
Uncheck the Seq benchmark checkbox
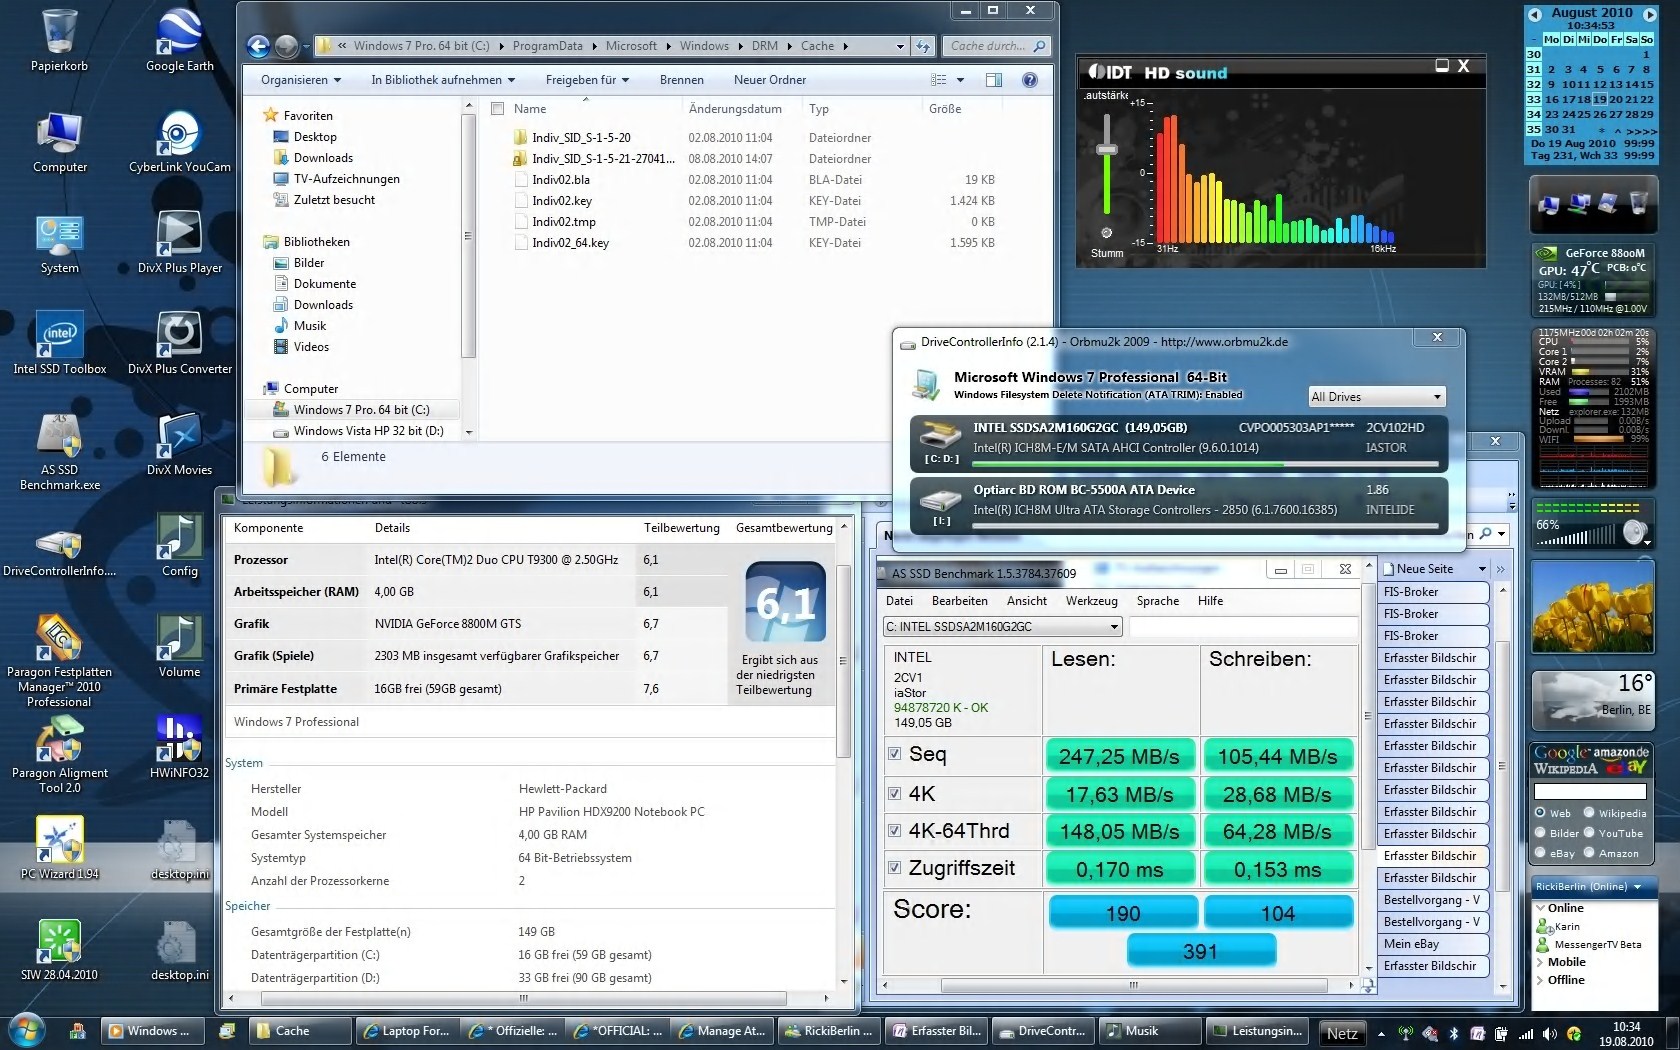click(895, 754)
